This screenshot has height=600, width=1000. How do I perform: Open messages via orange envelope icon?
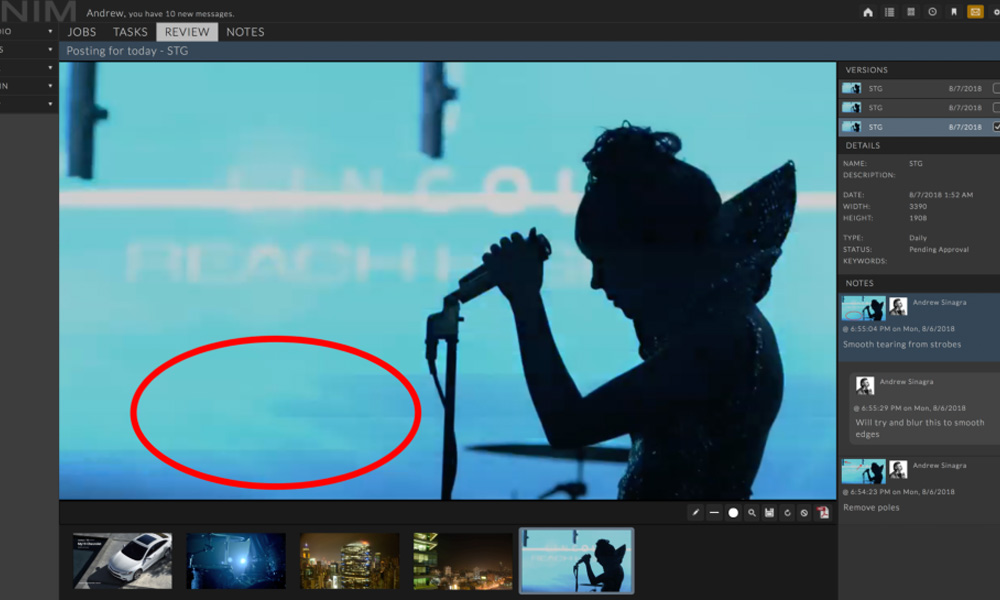[974, 12]
